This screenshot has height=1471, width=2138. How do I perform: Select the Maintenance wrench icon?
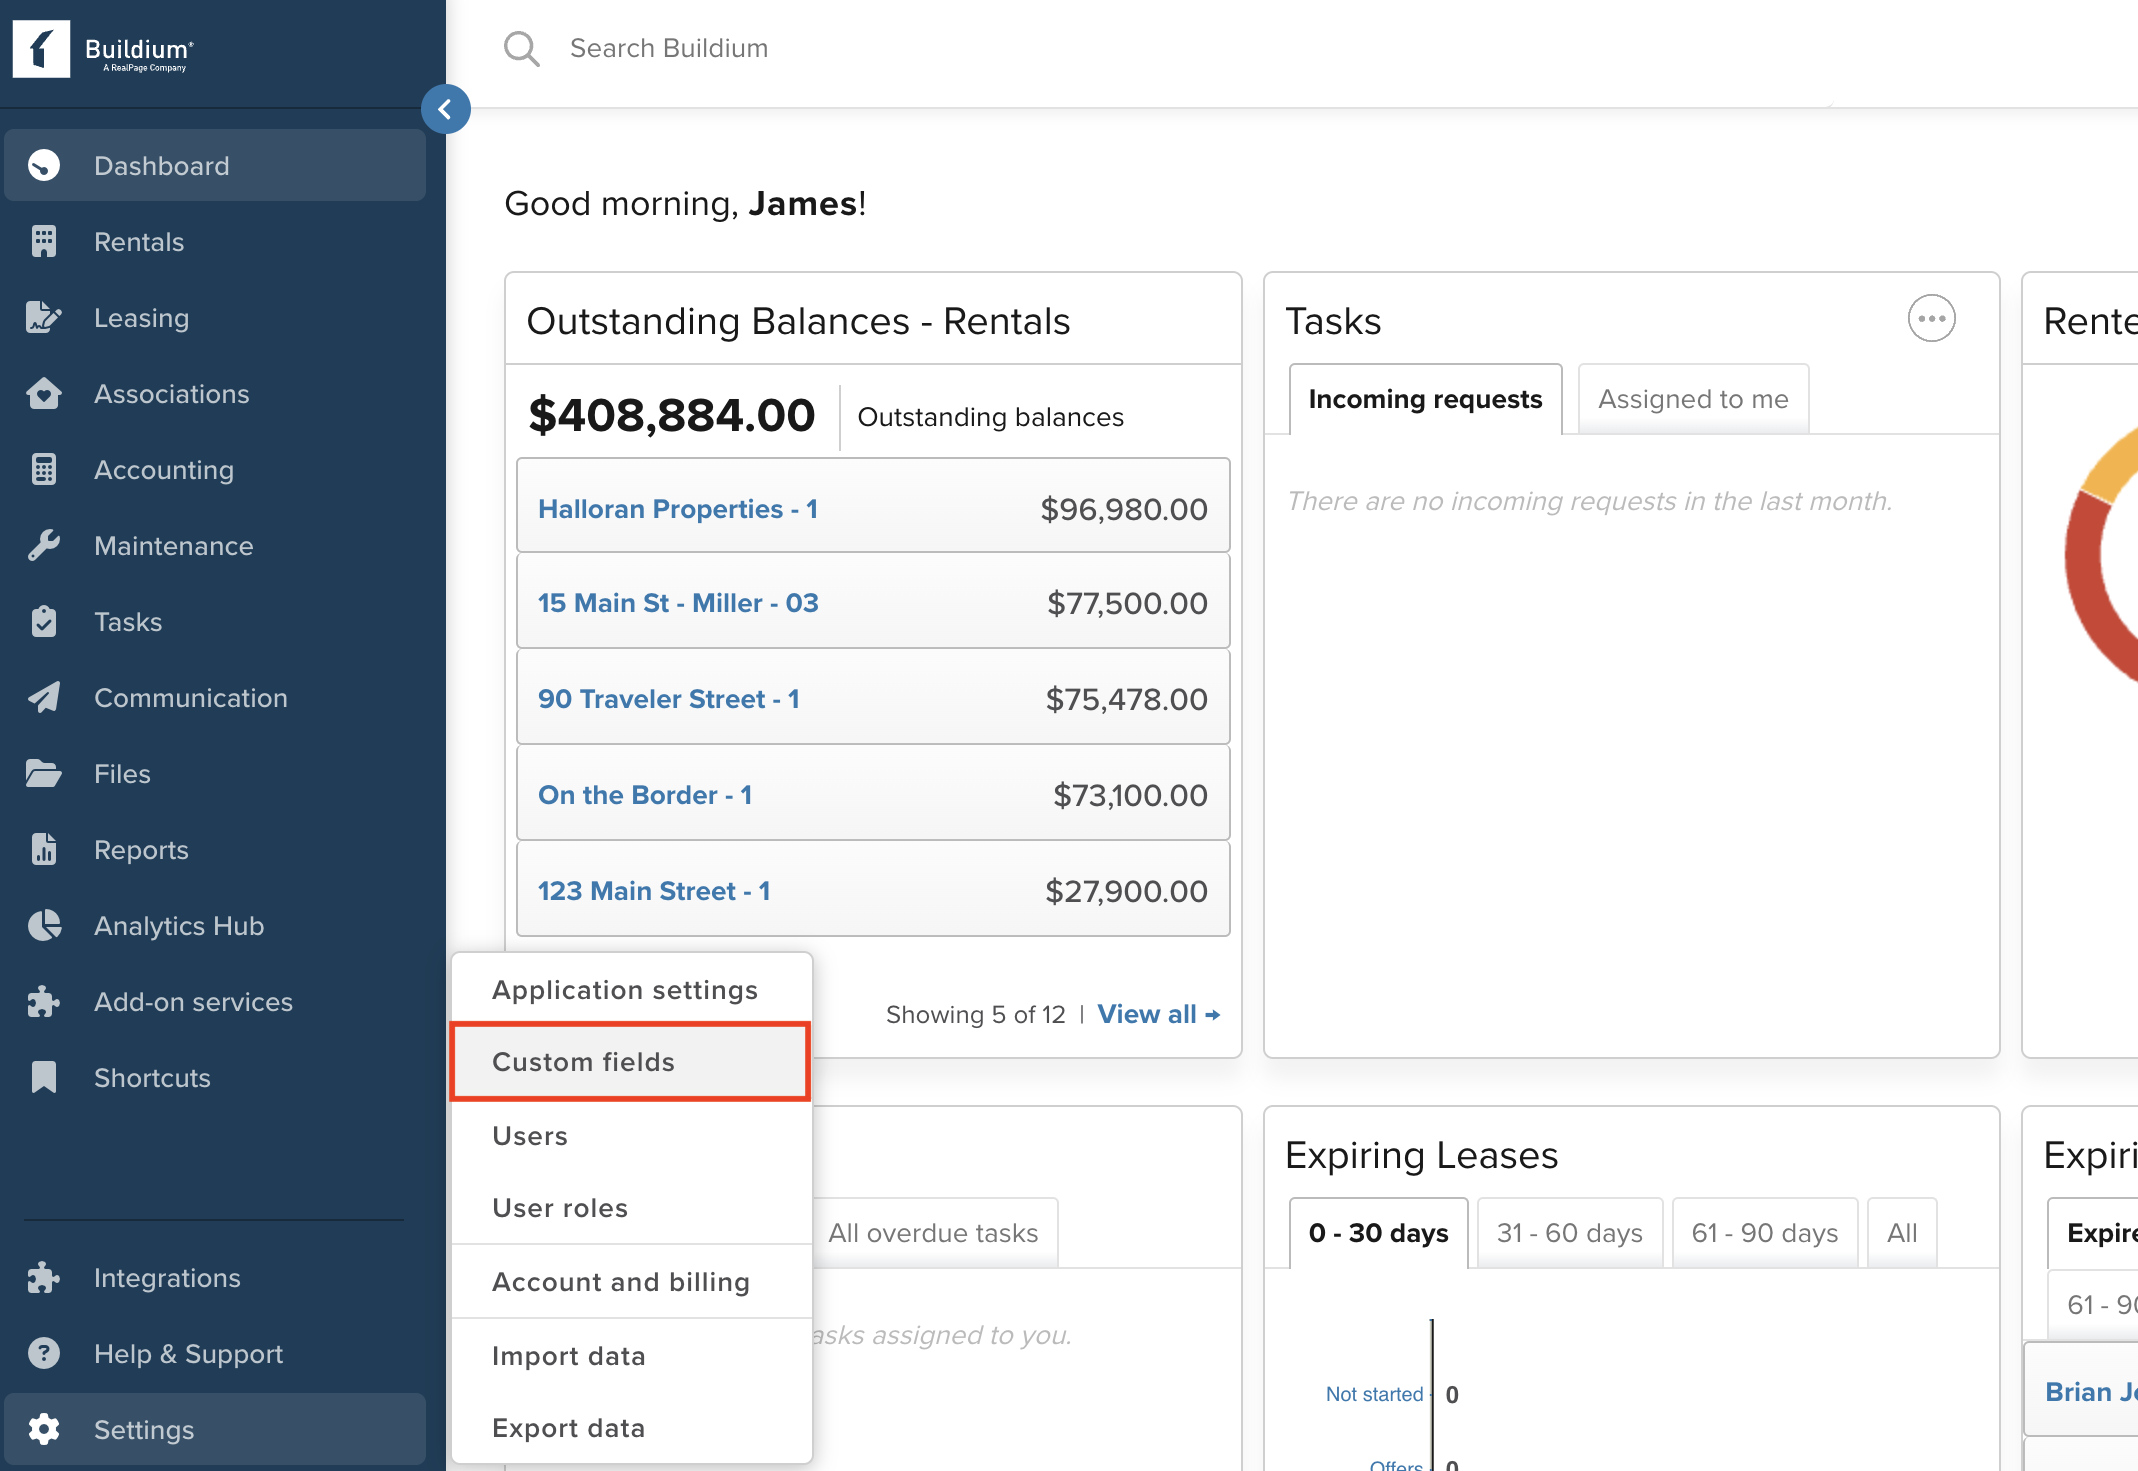click(x=43, y=546)
